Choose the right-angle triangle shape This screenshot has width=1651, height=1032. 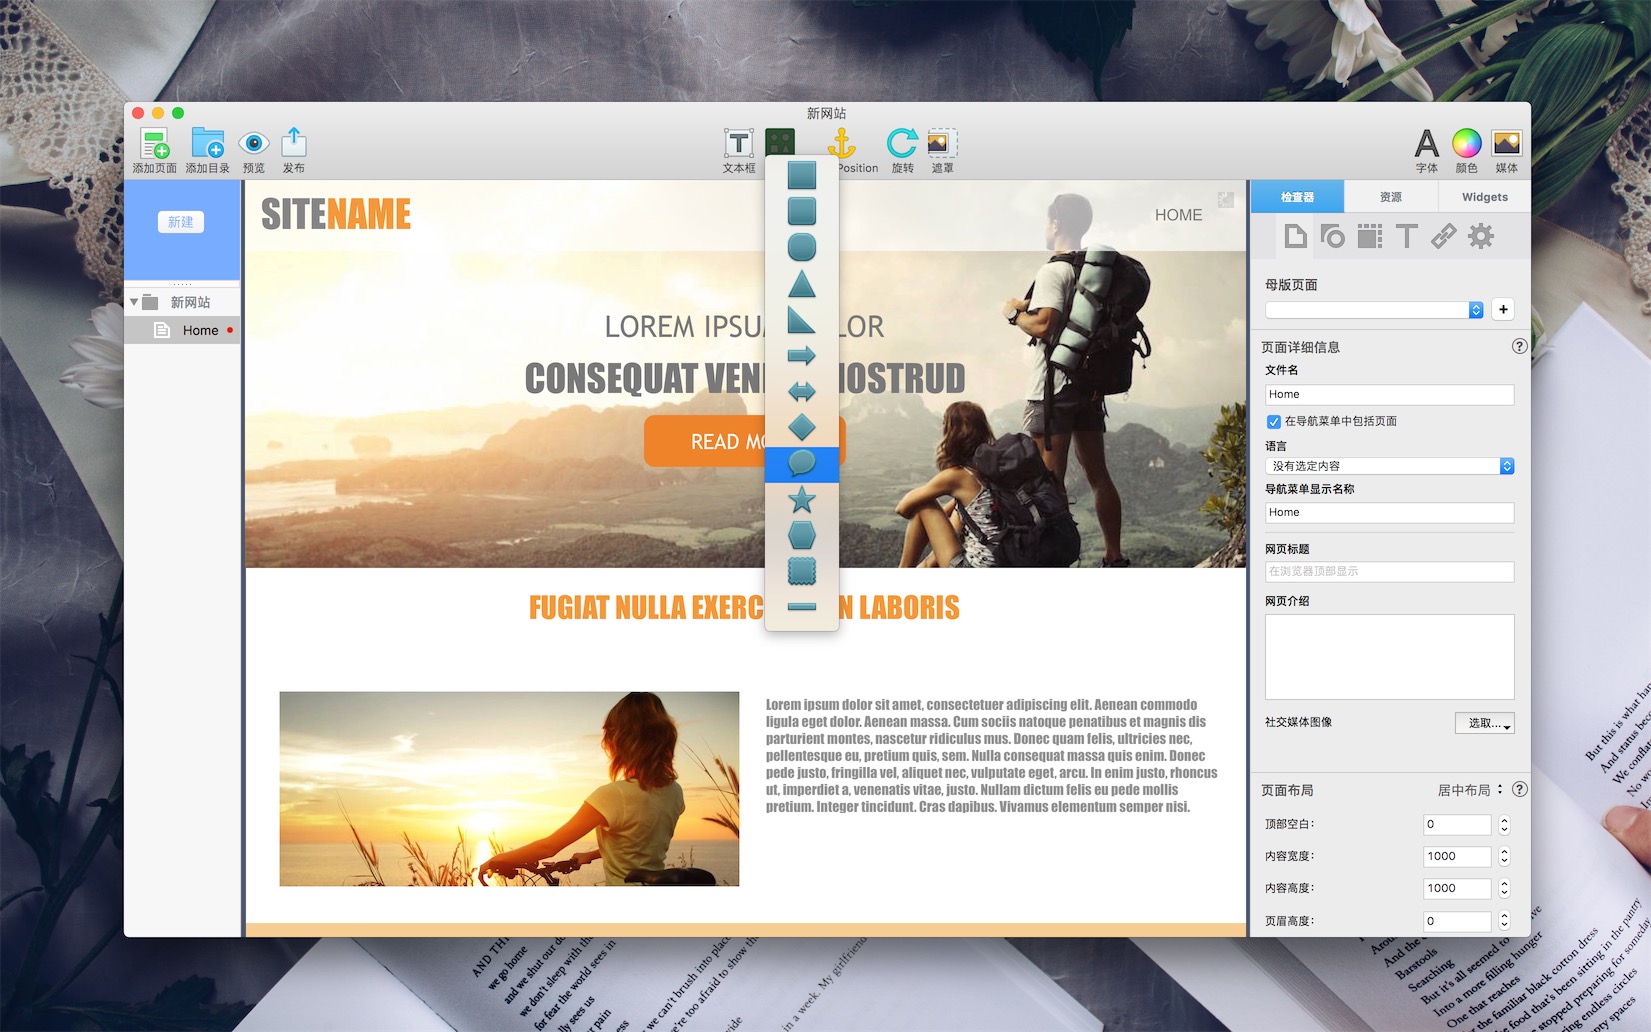coord(802,320)
